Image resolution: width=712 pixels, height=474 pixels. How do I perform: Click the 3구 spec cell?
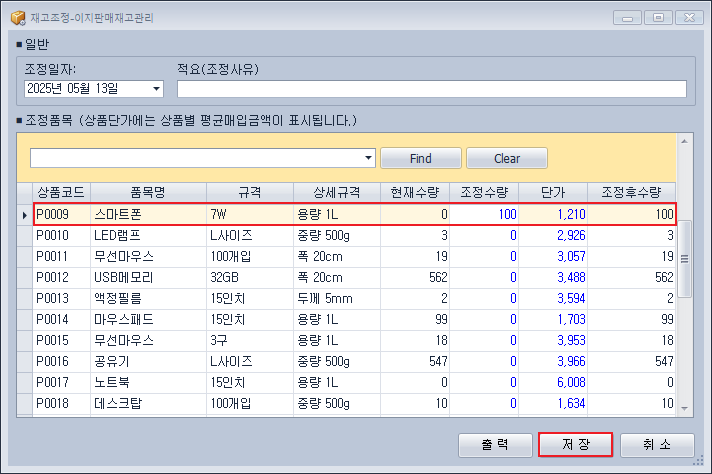click(x=250, y=341)
